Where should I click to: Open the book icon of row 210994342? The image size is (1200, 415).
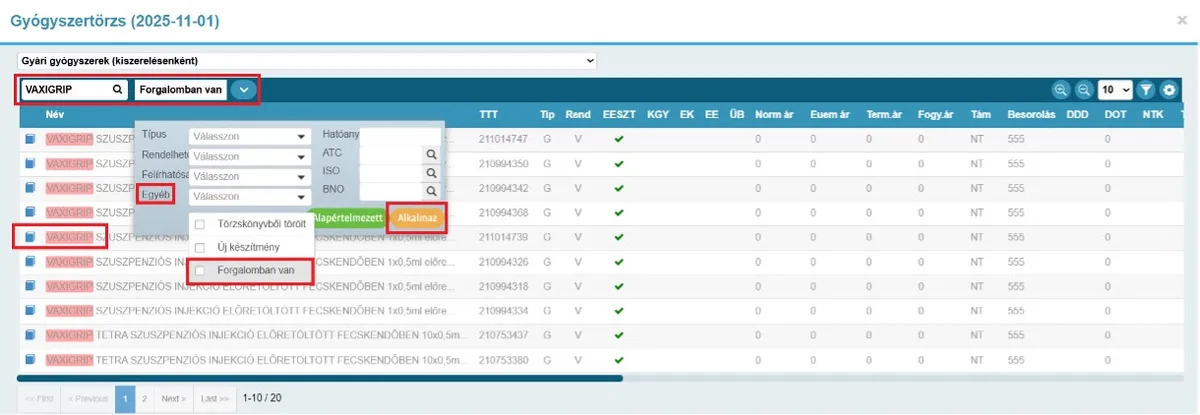point(30,188)
